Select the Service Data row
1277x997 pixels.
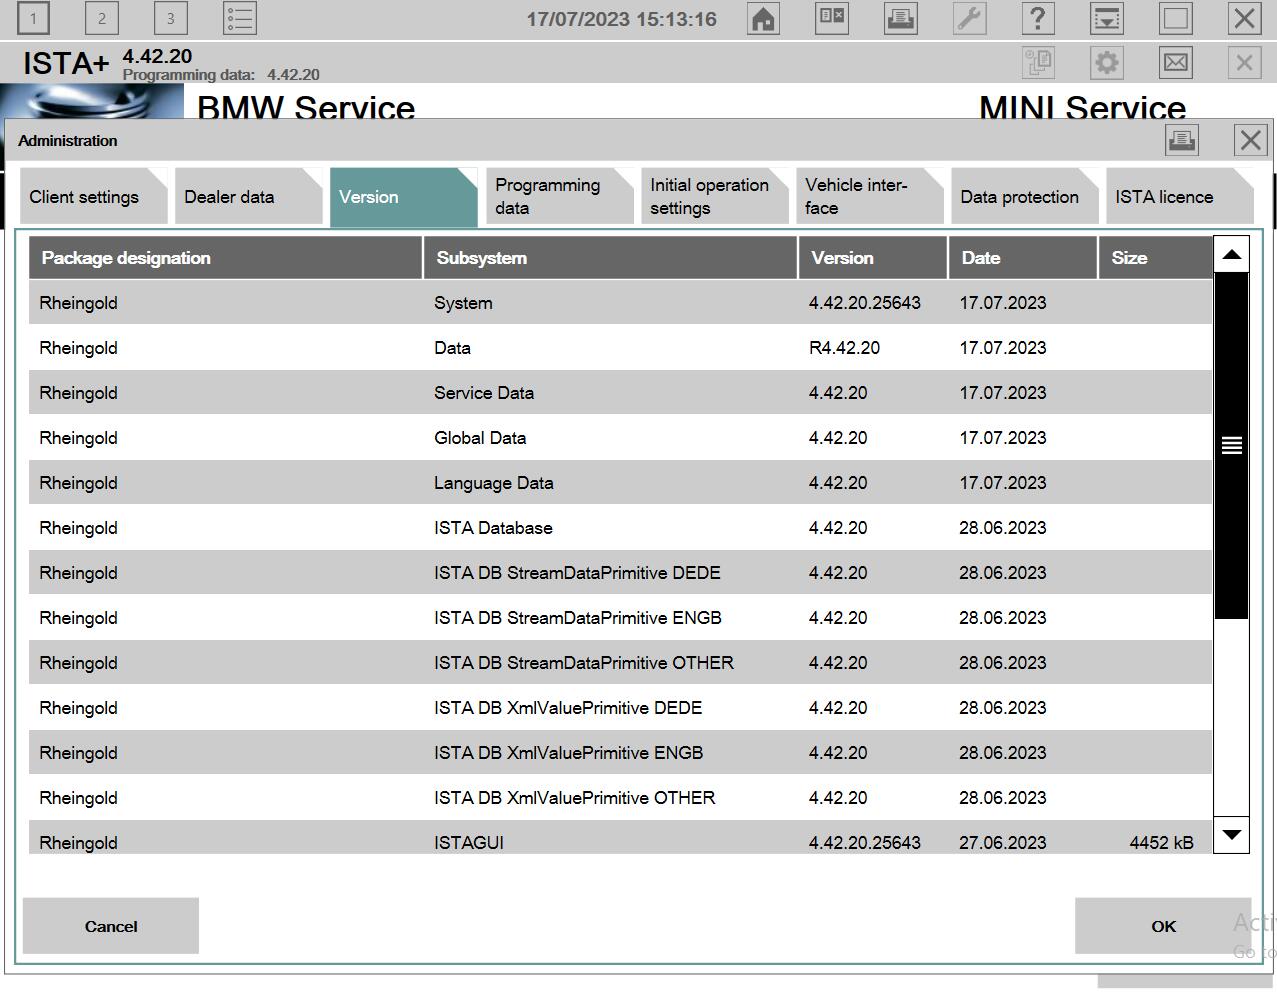point(620,393)
